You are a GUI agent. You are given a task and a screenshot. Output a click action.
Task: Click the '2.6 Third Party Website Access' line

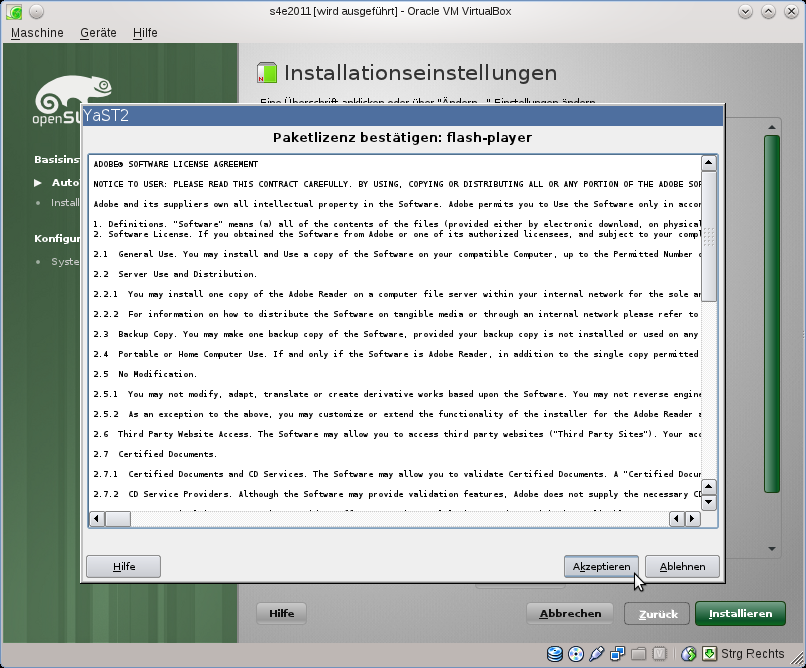click(x=397, y=434)
